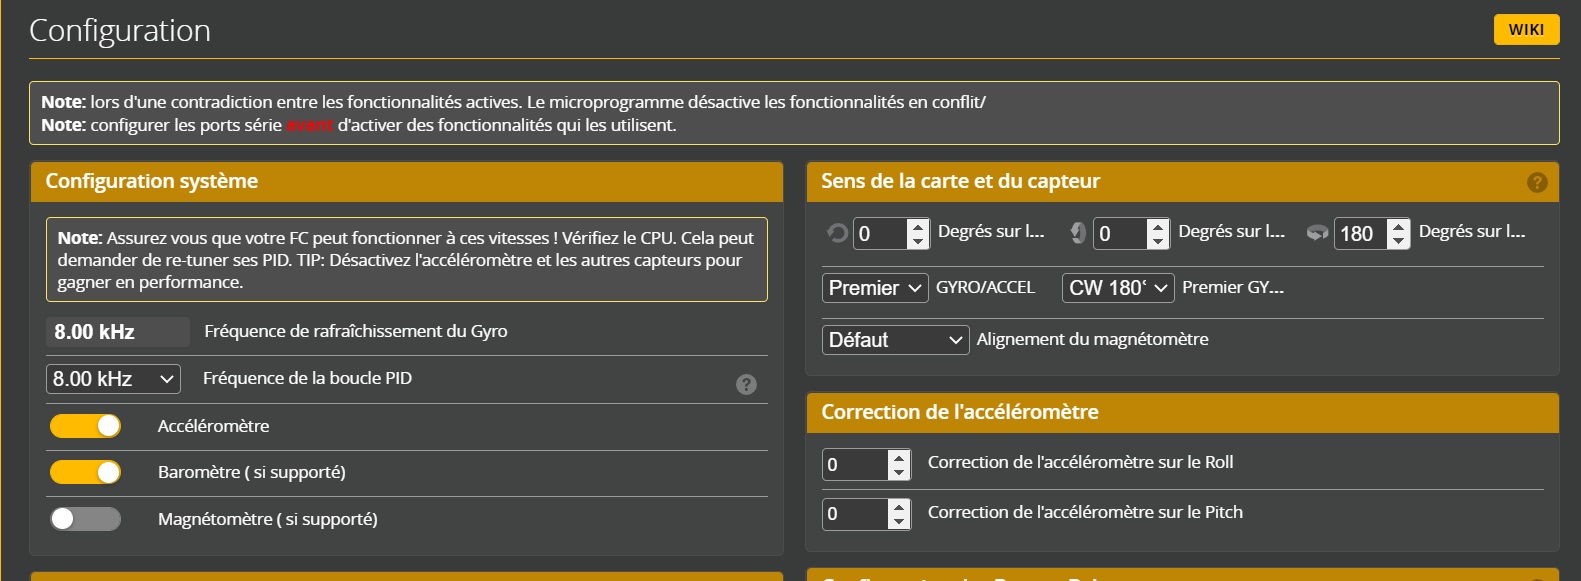
Task: Open the WIKI documentation button
Action: (x=1525, y=29)
